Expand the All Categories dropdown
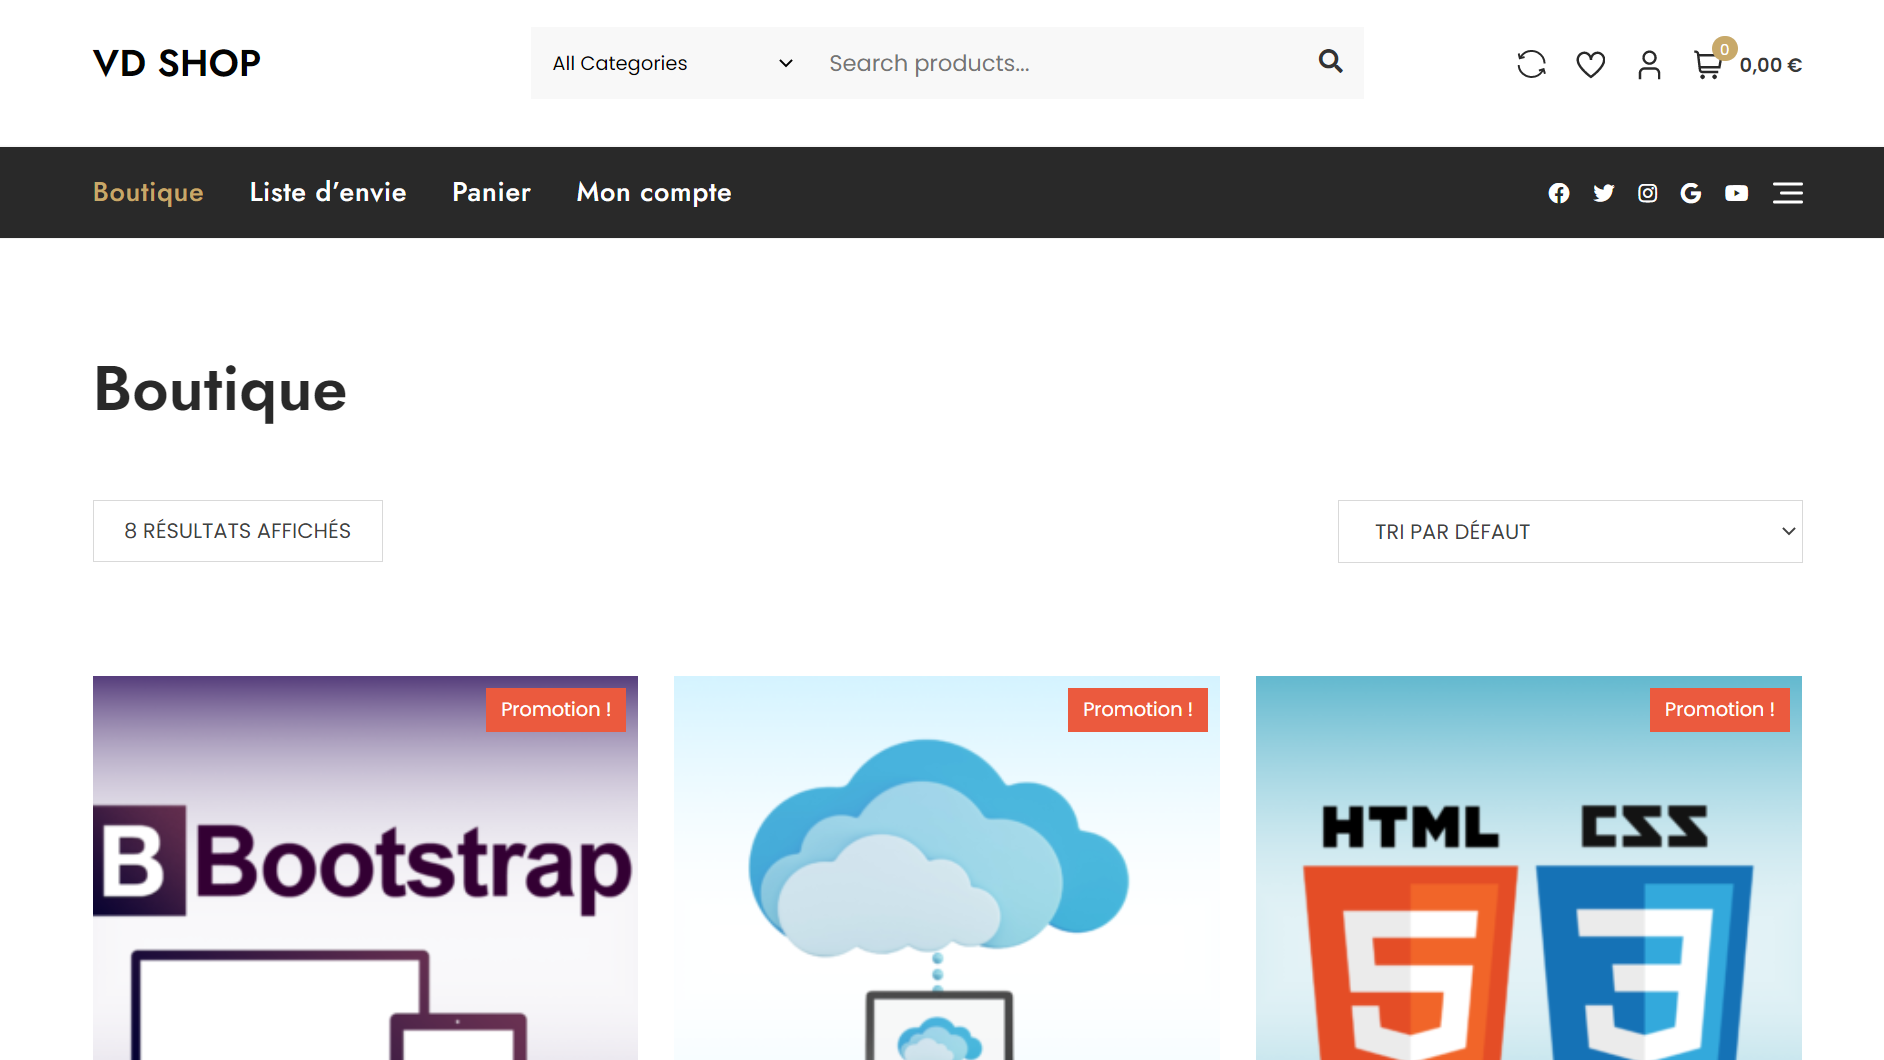The width and height of the screenshot is (1884, 1060). (x=673, y=63)
